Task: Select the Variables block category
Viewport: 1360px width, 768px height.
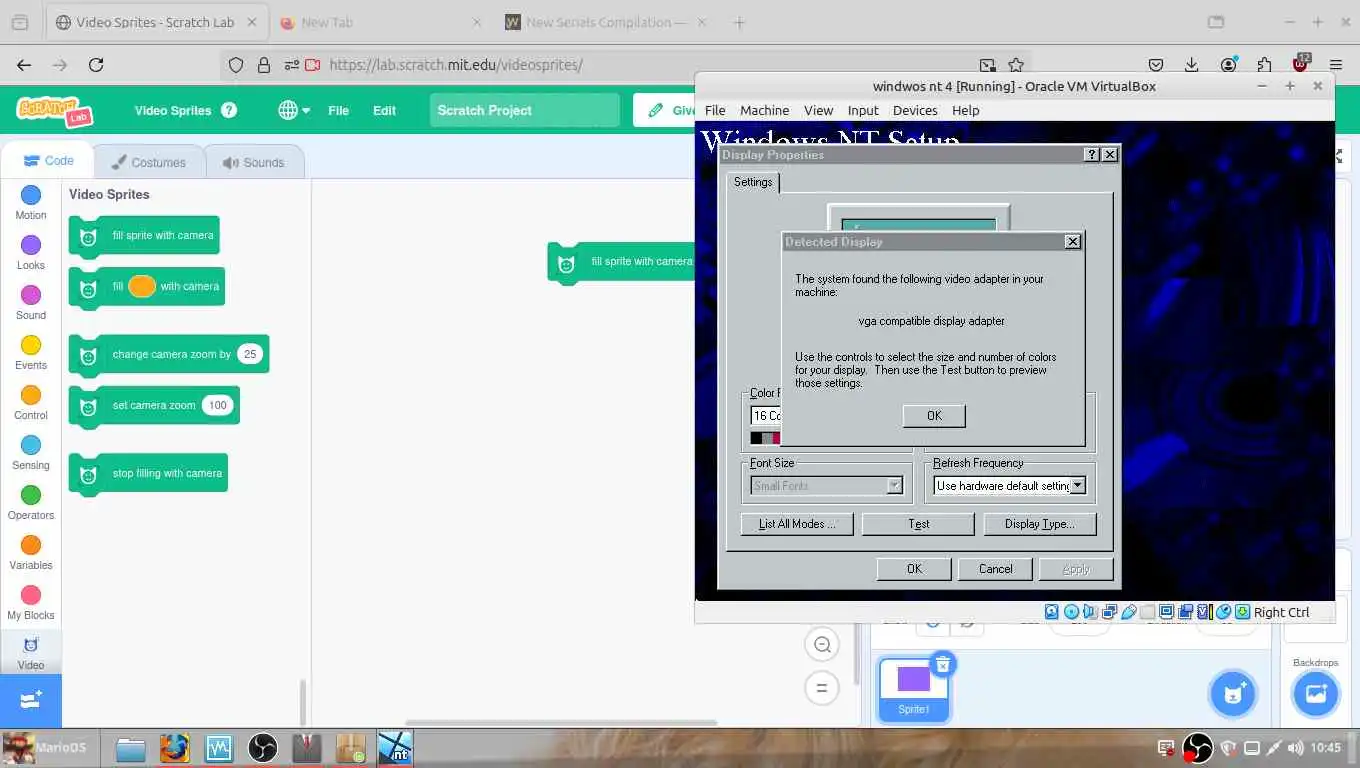Action: pos(31,553)
